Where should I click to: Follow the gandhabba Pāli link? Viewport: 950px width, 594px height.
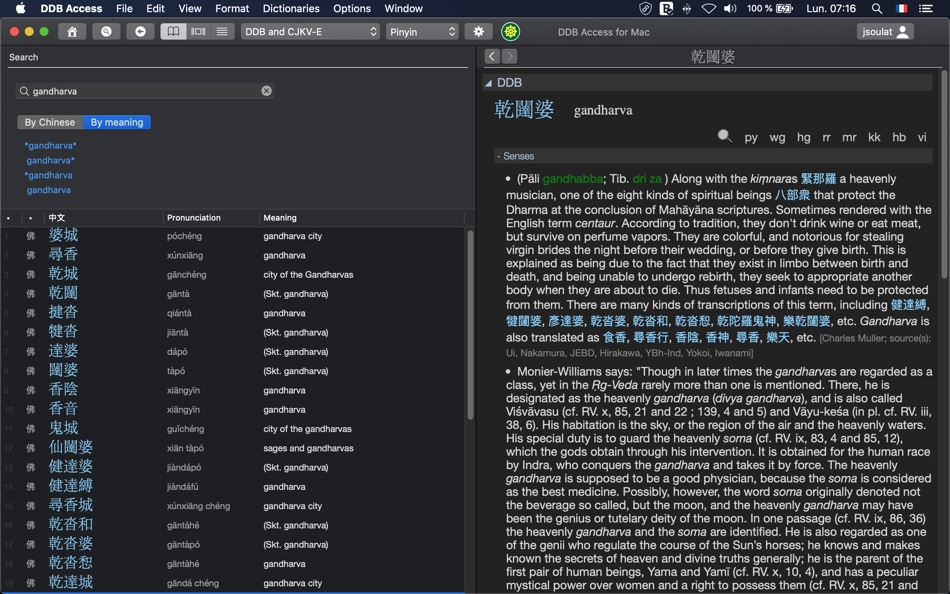573,179
